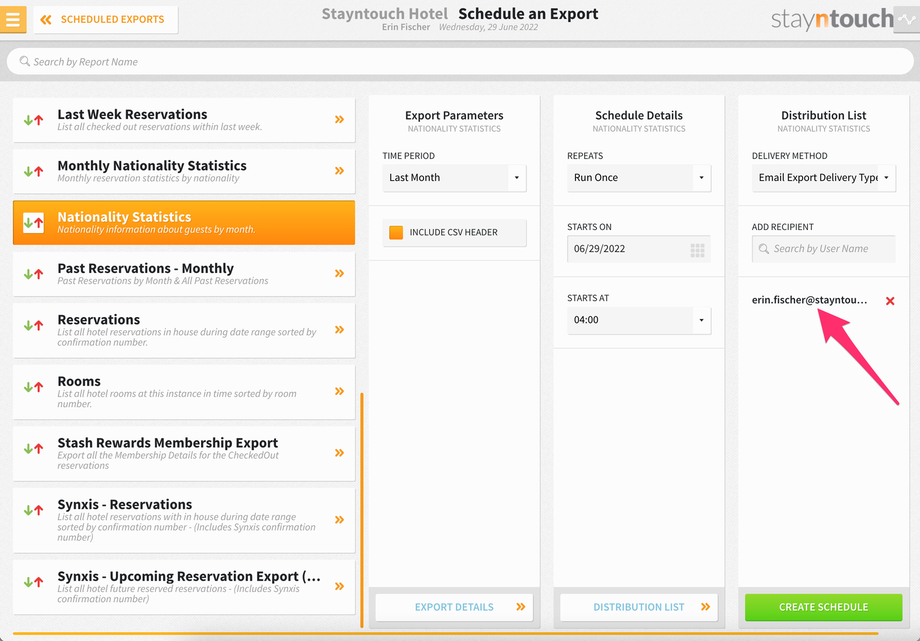Open the Starts At time dropdown 04:00
This screenshot has height=641, width=920.
tap(638, 320)
